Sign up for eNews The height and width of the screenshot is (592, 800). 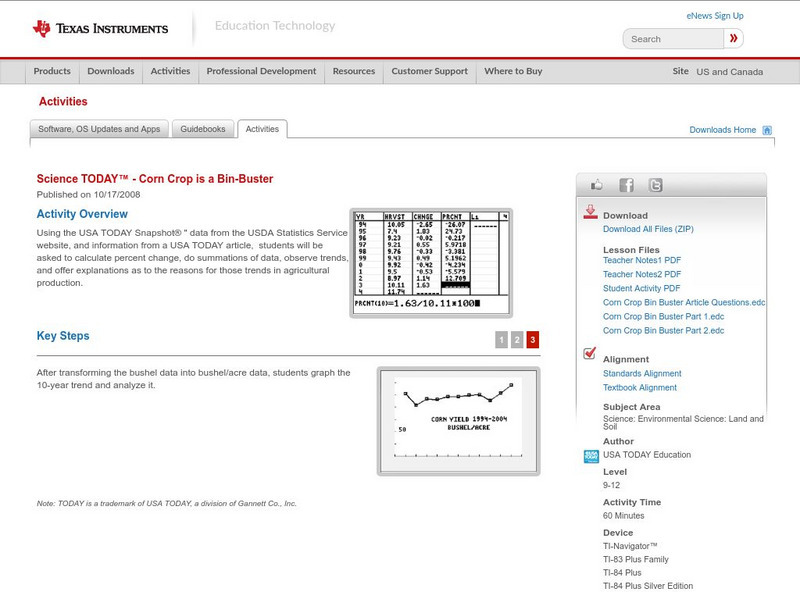click(714, 15)
